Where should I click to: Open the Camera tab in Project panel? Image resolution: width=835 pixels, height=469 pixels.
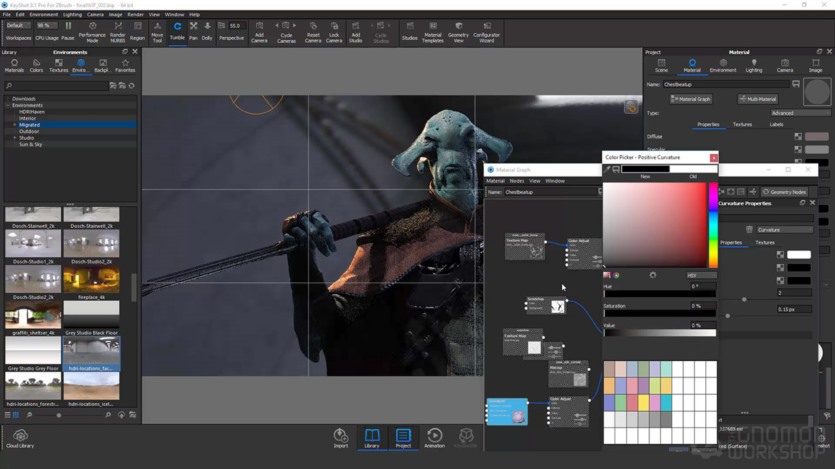point(784,65)
